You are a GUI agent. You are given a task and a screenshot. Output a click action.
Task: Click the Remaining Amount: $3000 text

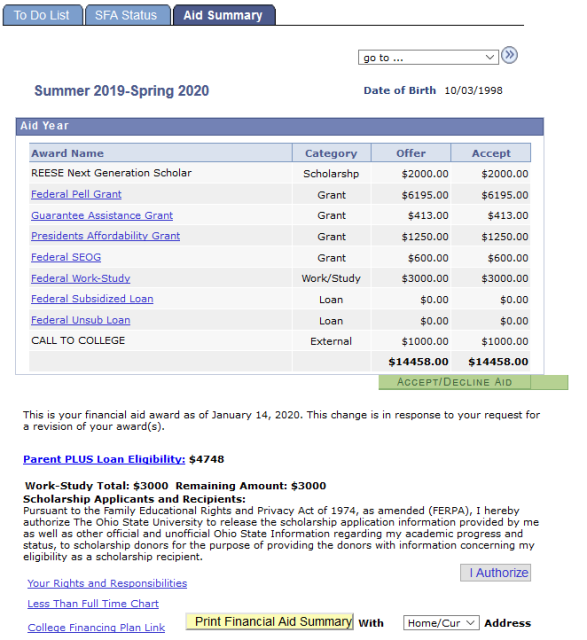(x=251, y=486)
